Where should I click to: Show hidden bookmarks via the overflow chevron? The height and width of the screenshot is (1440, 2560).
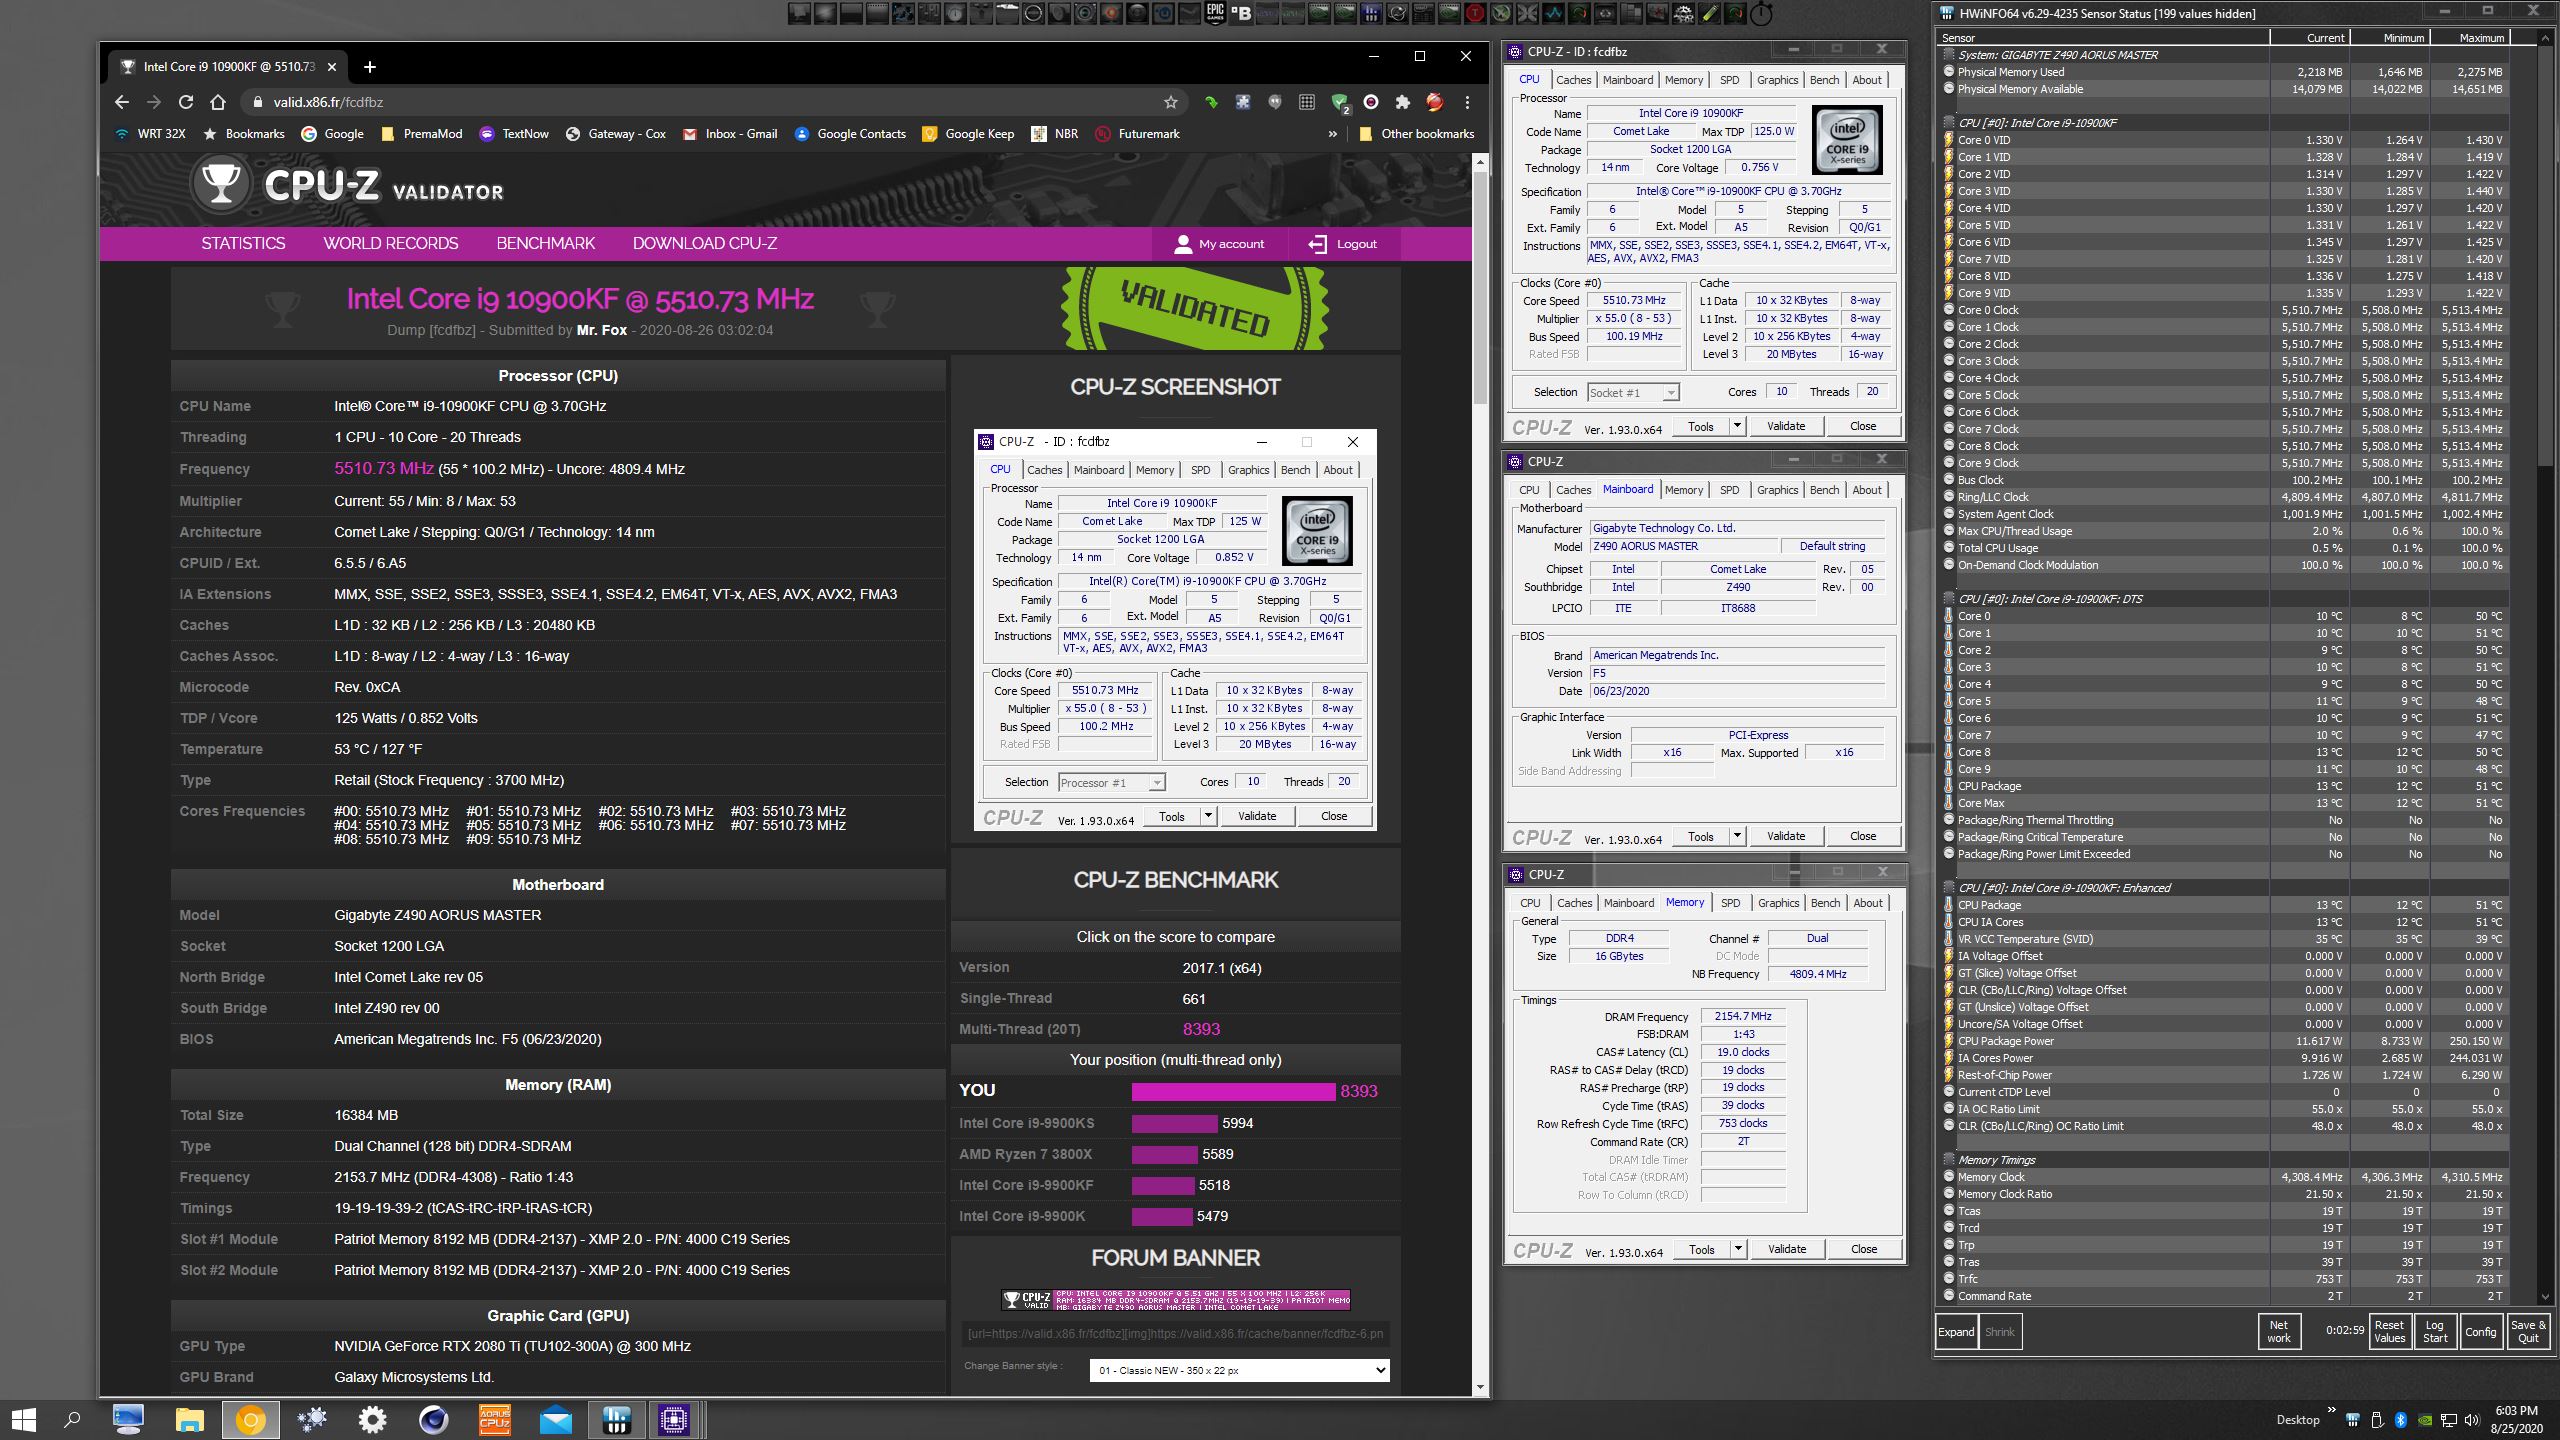pos(1332,134)
